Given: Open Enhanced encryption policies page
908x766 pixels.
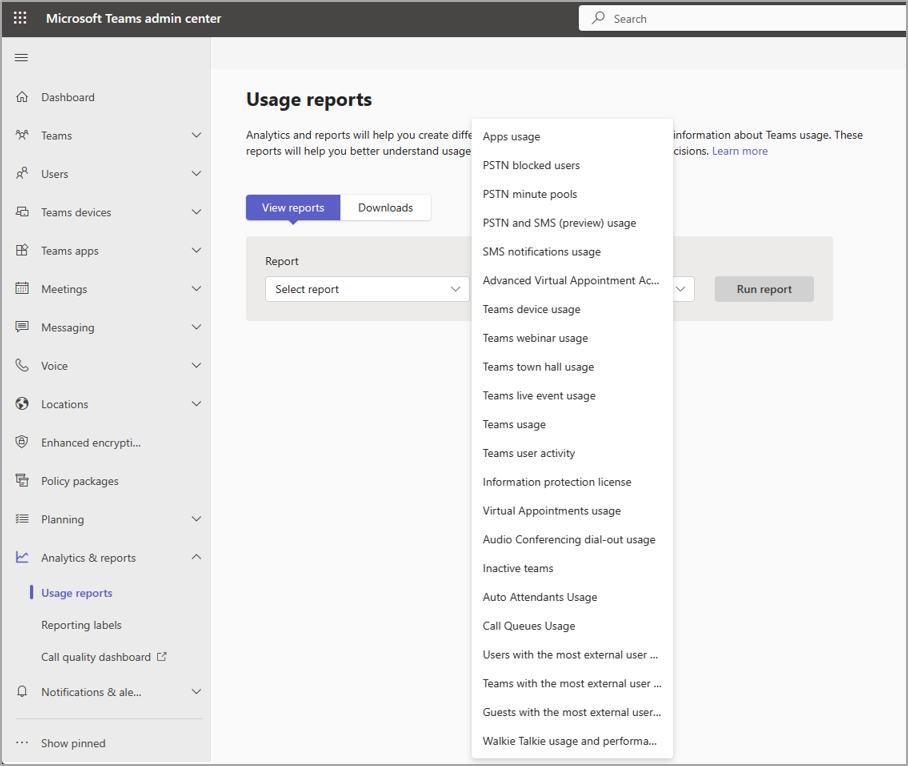Looking at the screenshot, I should tap(91, 443).
